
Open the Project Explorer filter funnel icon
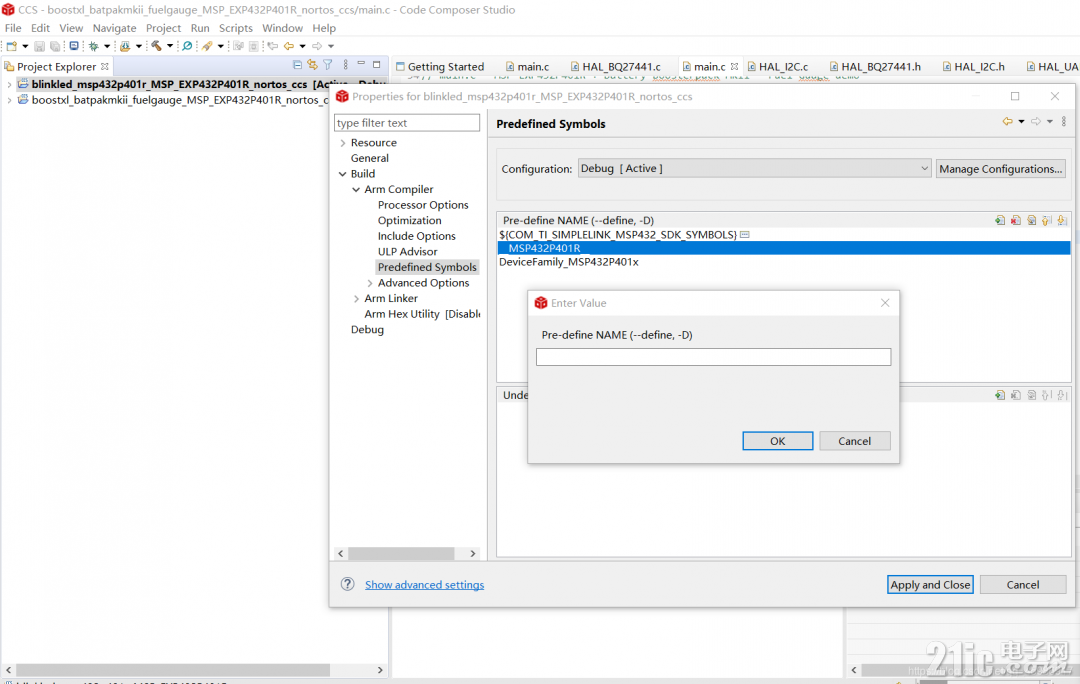click(x=328, y=65)
